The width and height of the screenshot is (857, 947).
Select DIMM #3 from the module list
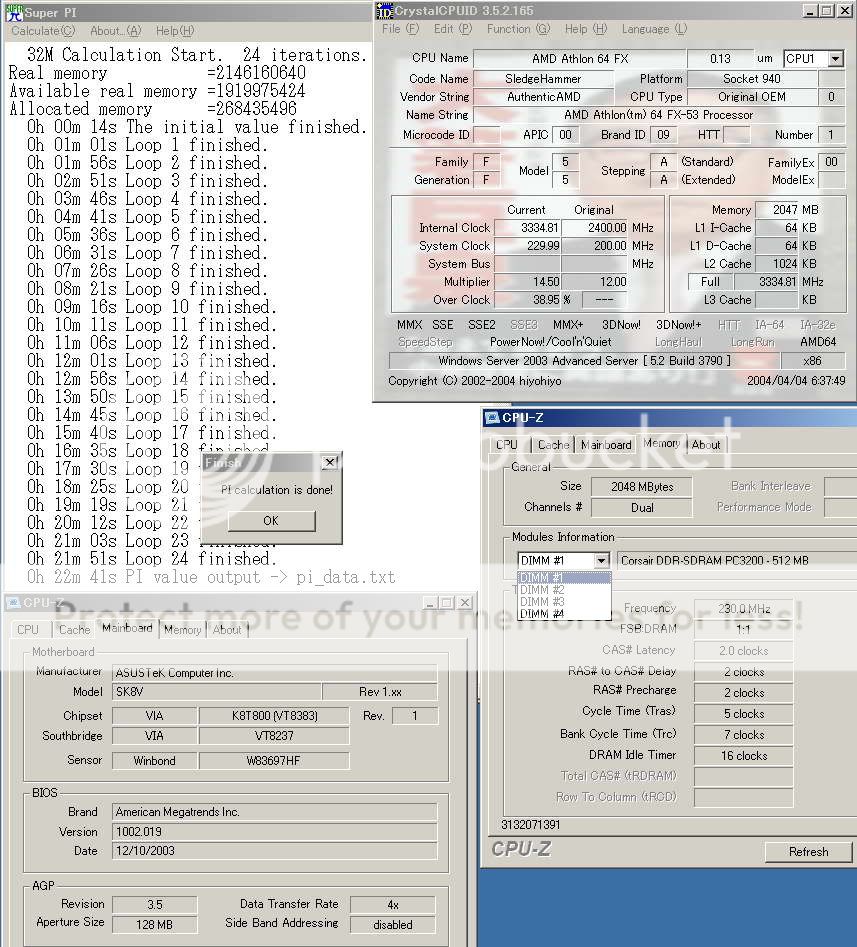542,602
